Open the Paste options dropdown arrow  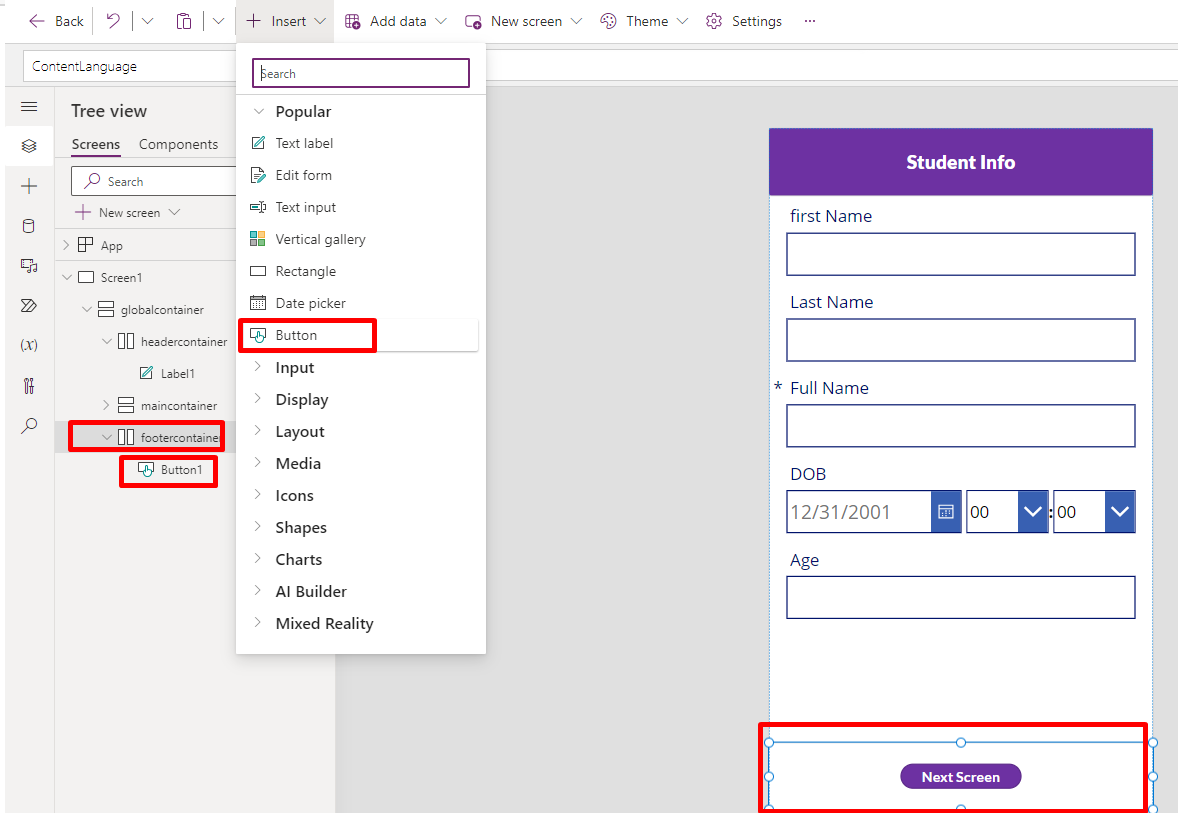click(x=219, y=21)
